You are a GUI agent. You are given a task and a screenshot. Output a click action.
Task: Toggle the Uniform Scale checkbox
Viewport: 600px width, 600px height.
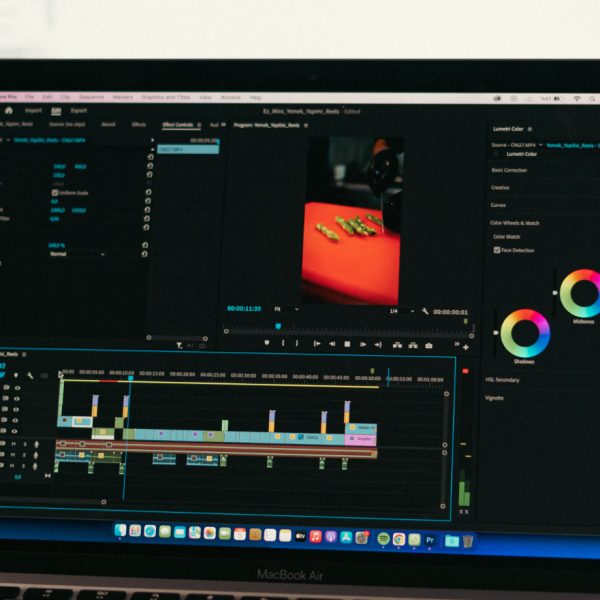click(55, 192)
